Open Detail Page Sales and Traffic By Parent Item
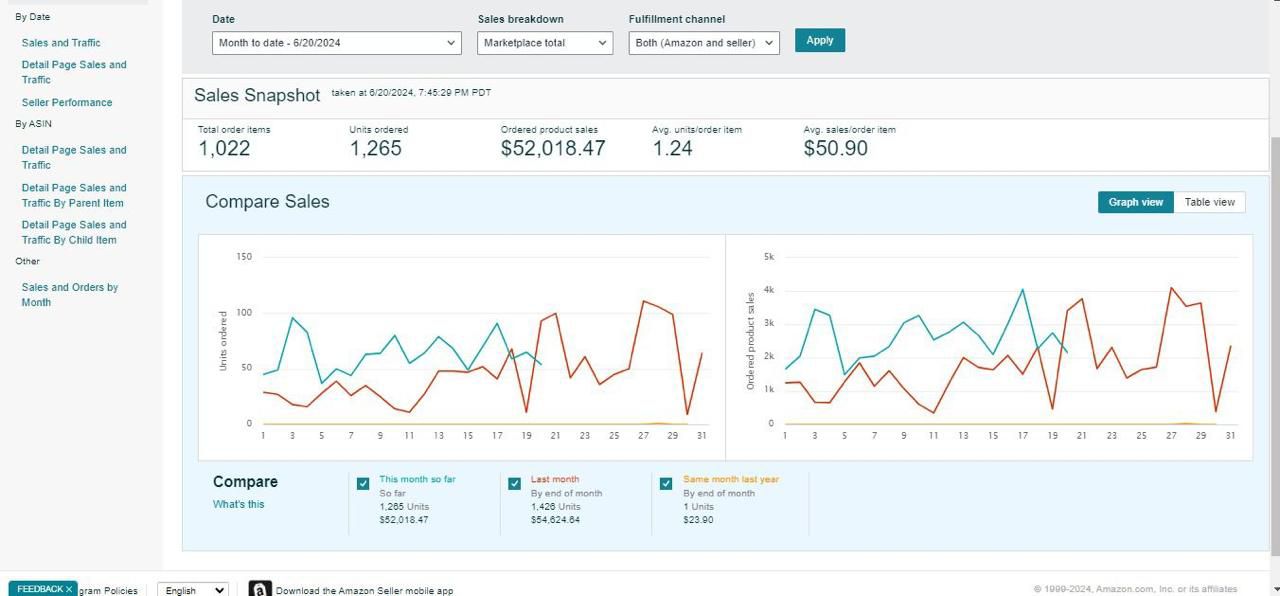The height and width of the screenshot is (596, 1280). point(74,195)
